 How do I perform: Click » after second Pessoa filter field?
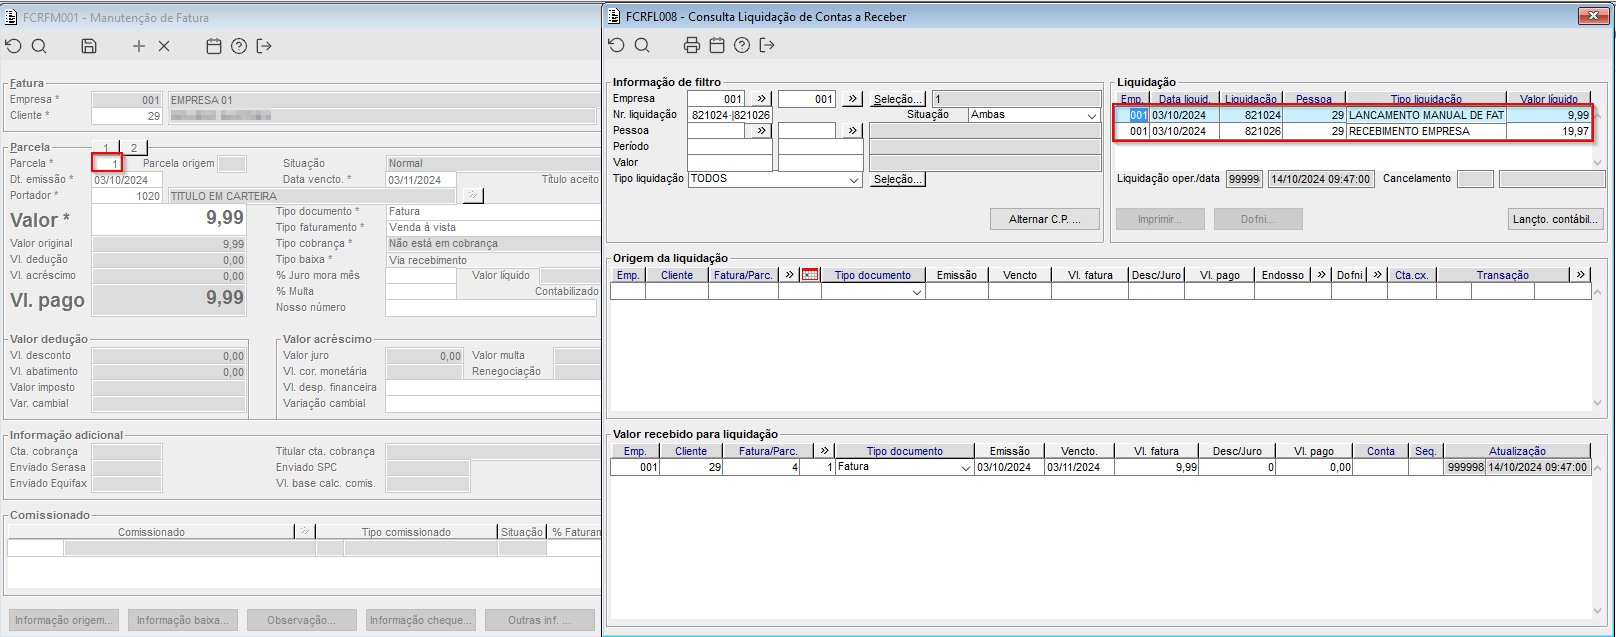pos(852,131)
